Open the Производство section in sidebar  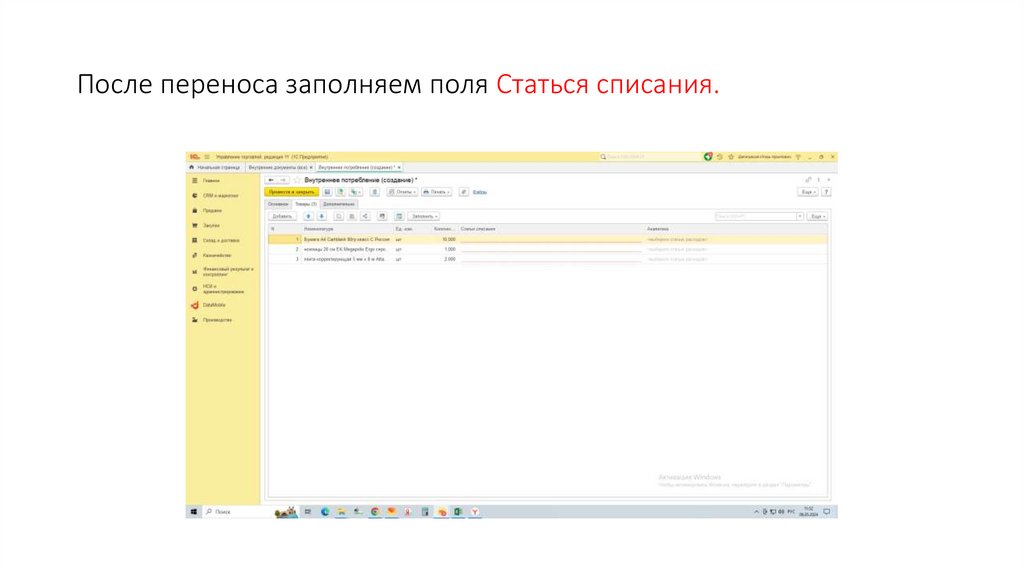pyautogui.click(x=223, y=321)
